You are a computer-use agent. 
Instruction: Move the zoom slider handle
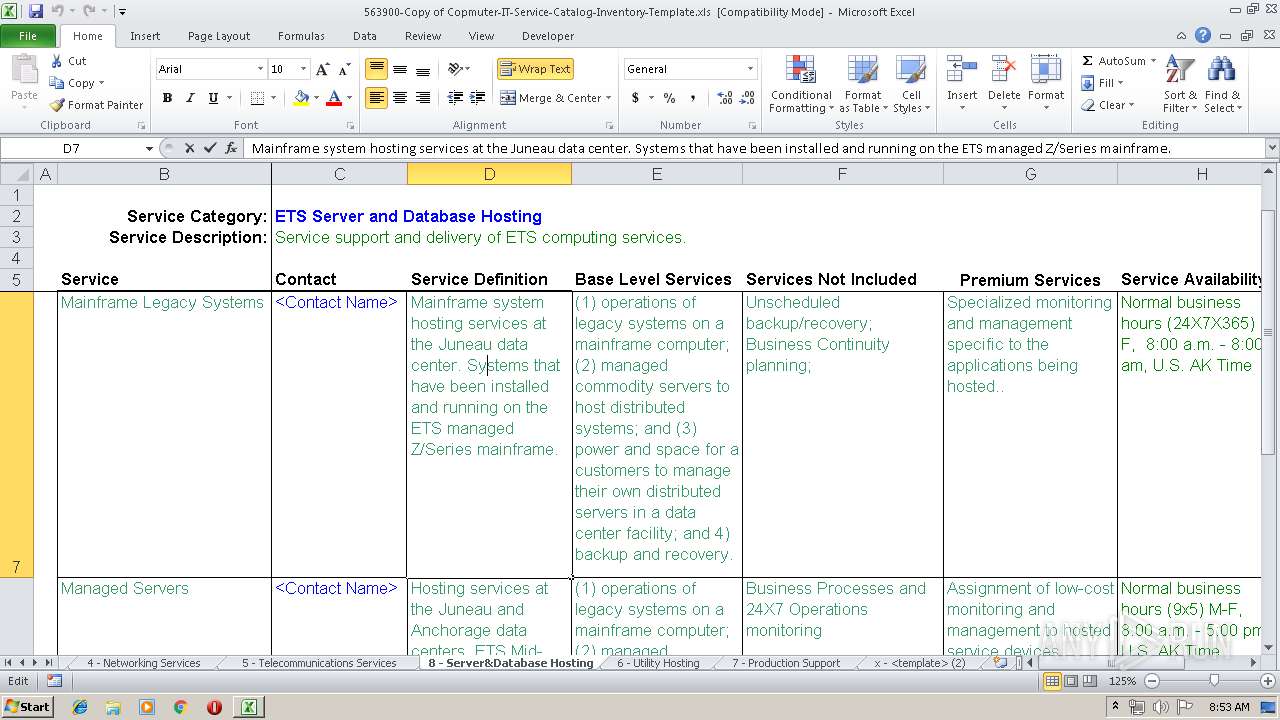click(1214, 681)
